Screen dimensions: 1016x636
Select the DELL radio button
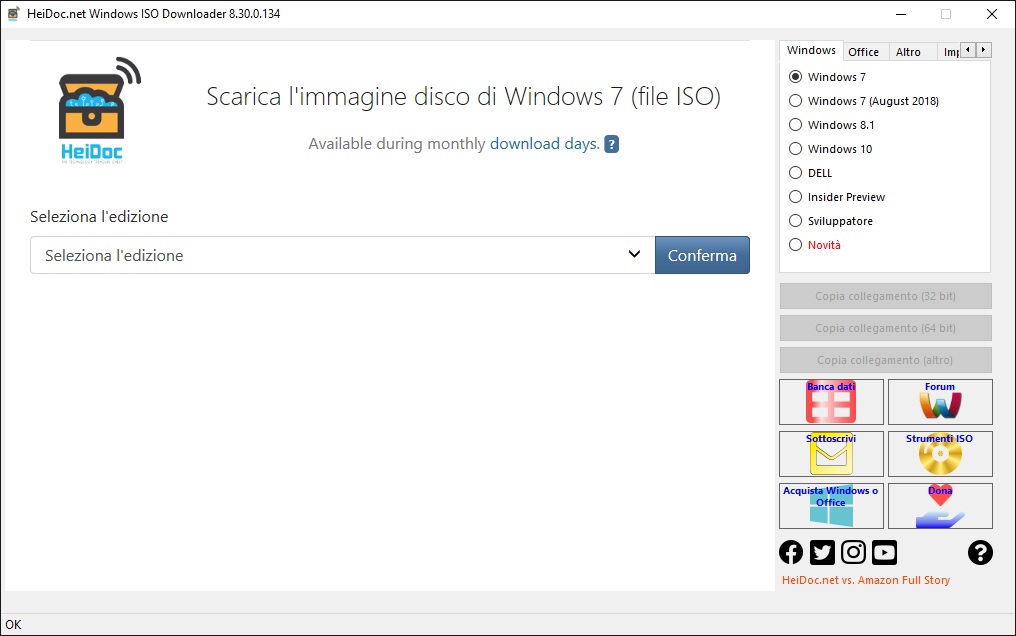(x=795, y=172)
